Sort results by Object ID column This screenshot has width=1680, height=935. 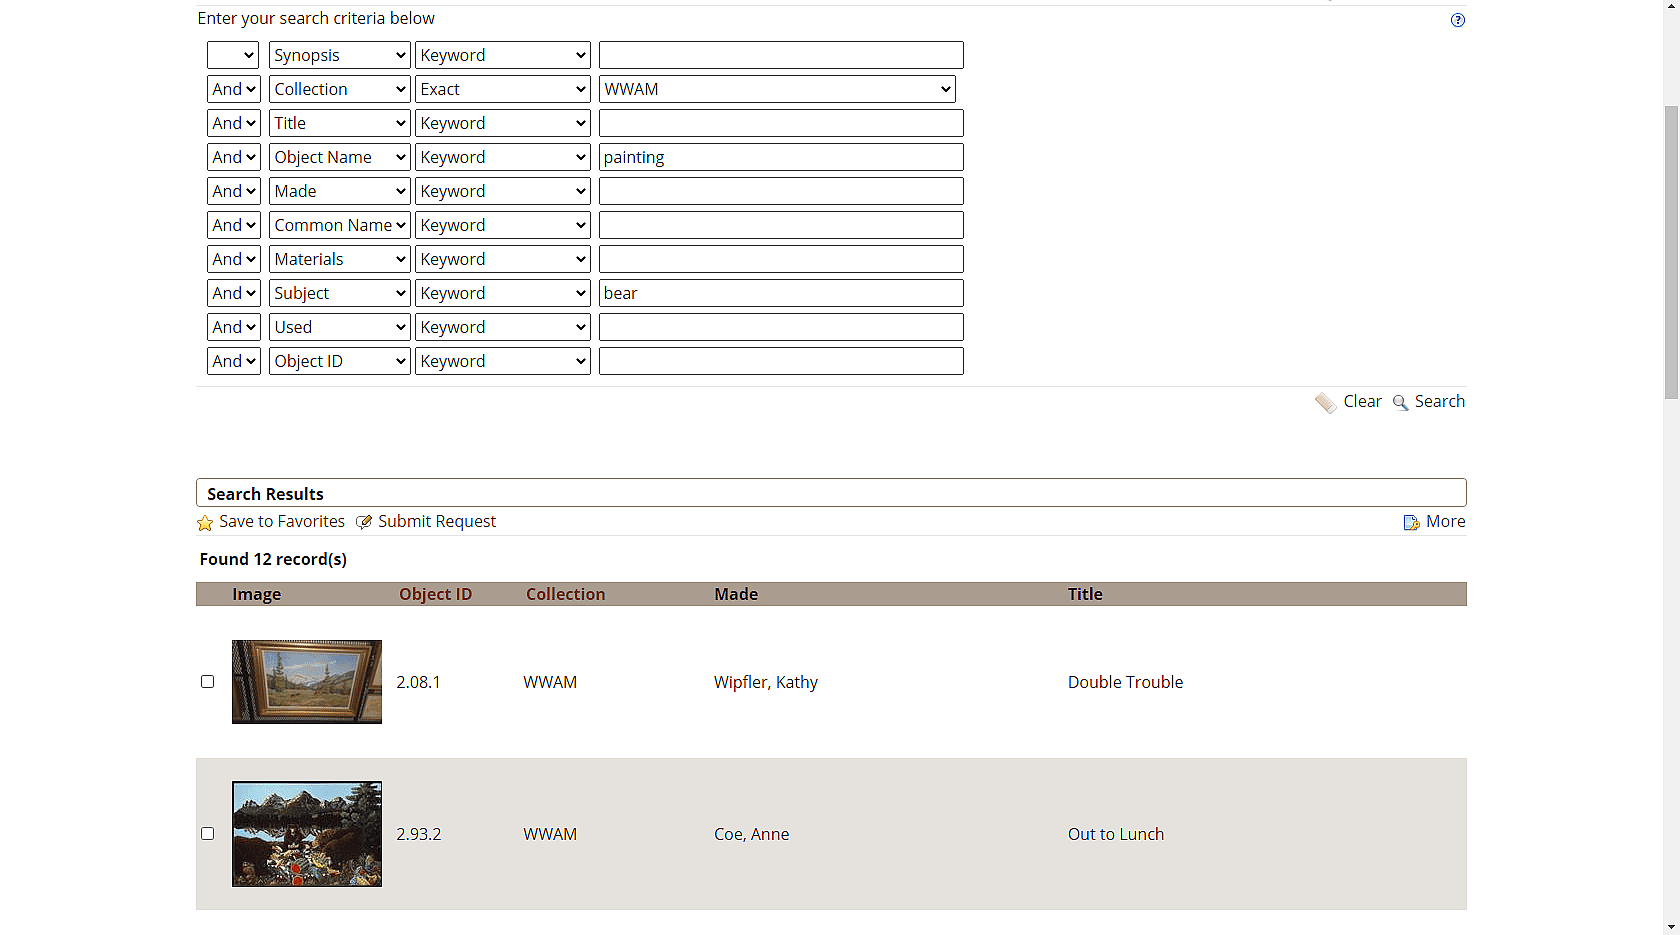pos(435,594)
